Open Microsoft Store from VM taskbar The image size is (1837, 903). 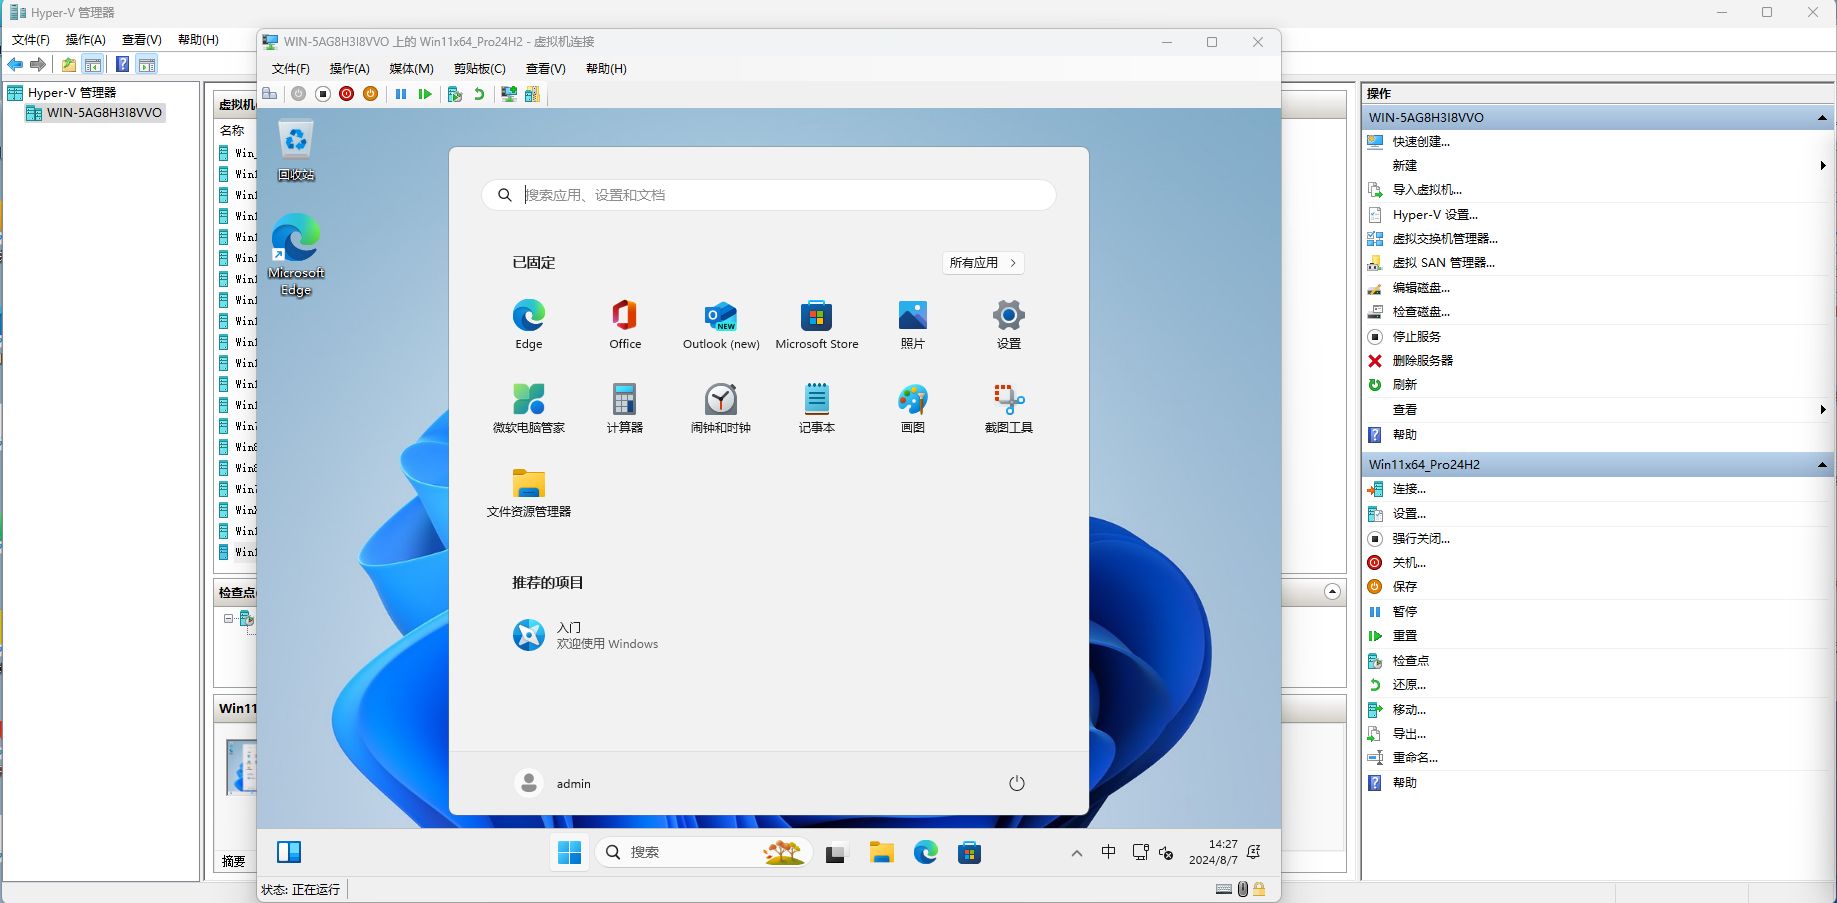point(969,852)
